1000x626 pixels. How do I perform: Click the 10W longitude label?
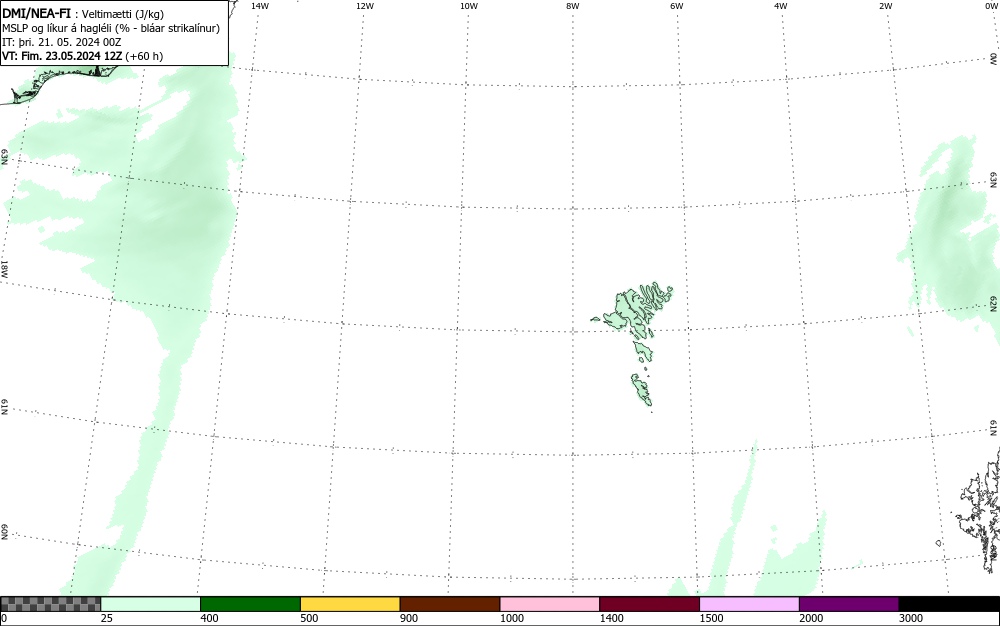(469, 6)
